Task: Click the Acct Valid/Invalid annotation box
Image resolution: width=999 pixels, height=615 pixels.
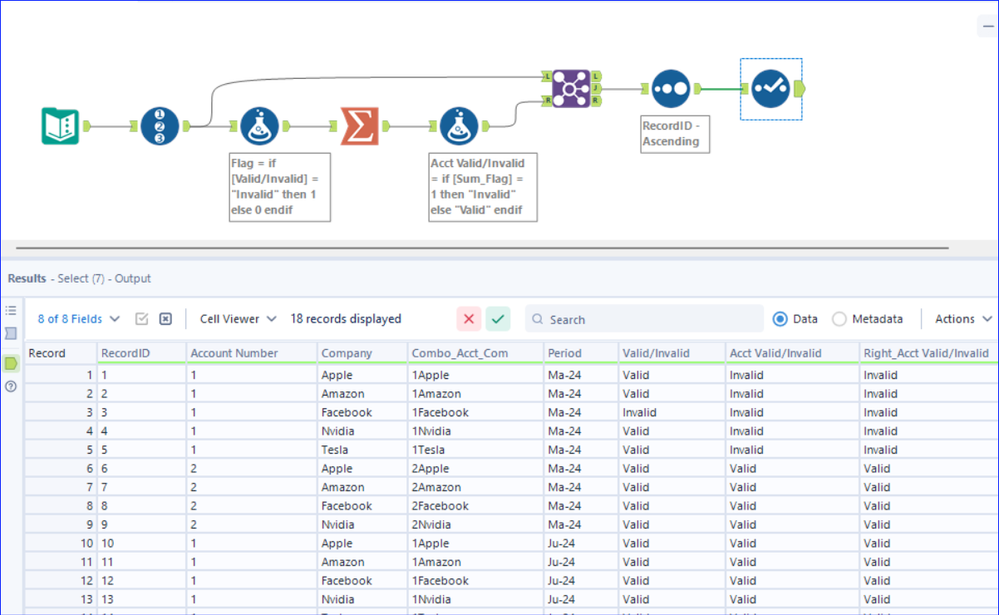Action: [483, 187]
